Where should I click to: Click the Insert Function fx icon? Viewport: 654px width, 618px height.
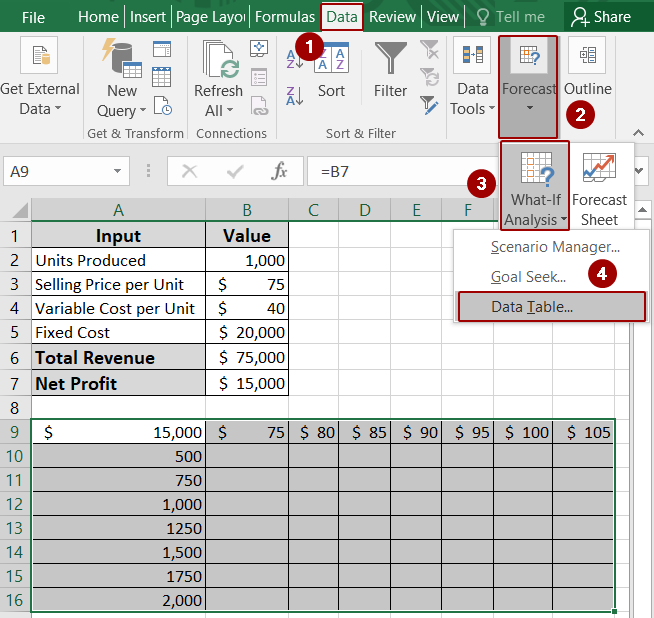pos(279,171)
